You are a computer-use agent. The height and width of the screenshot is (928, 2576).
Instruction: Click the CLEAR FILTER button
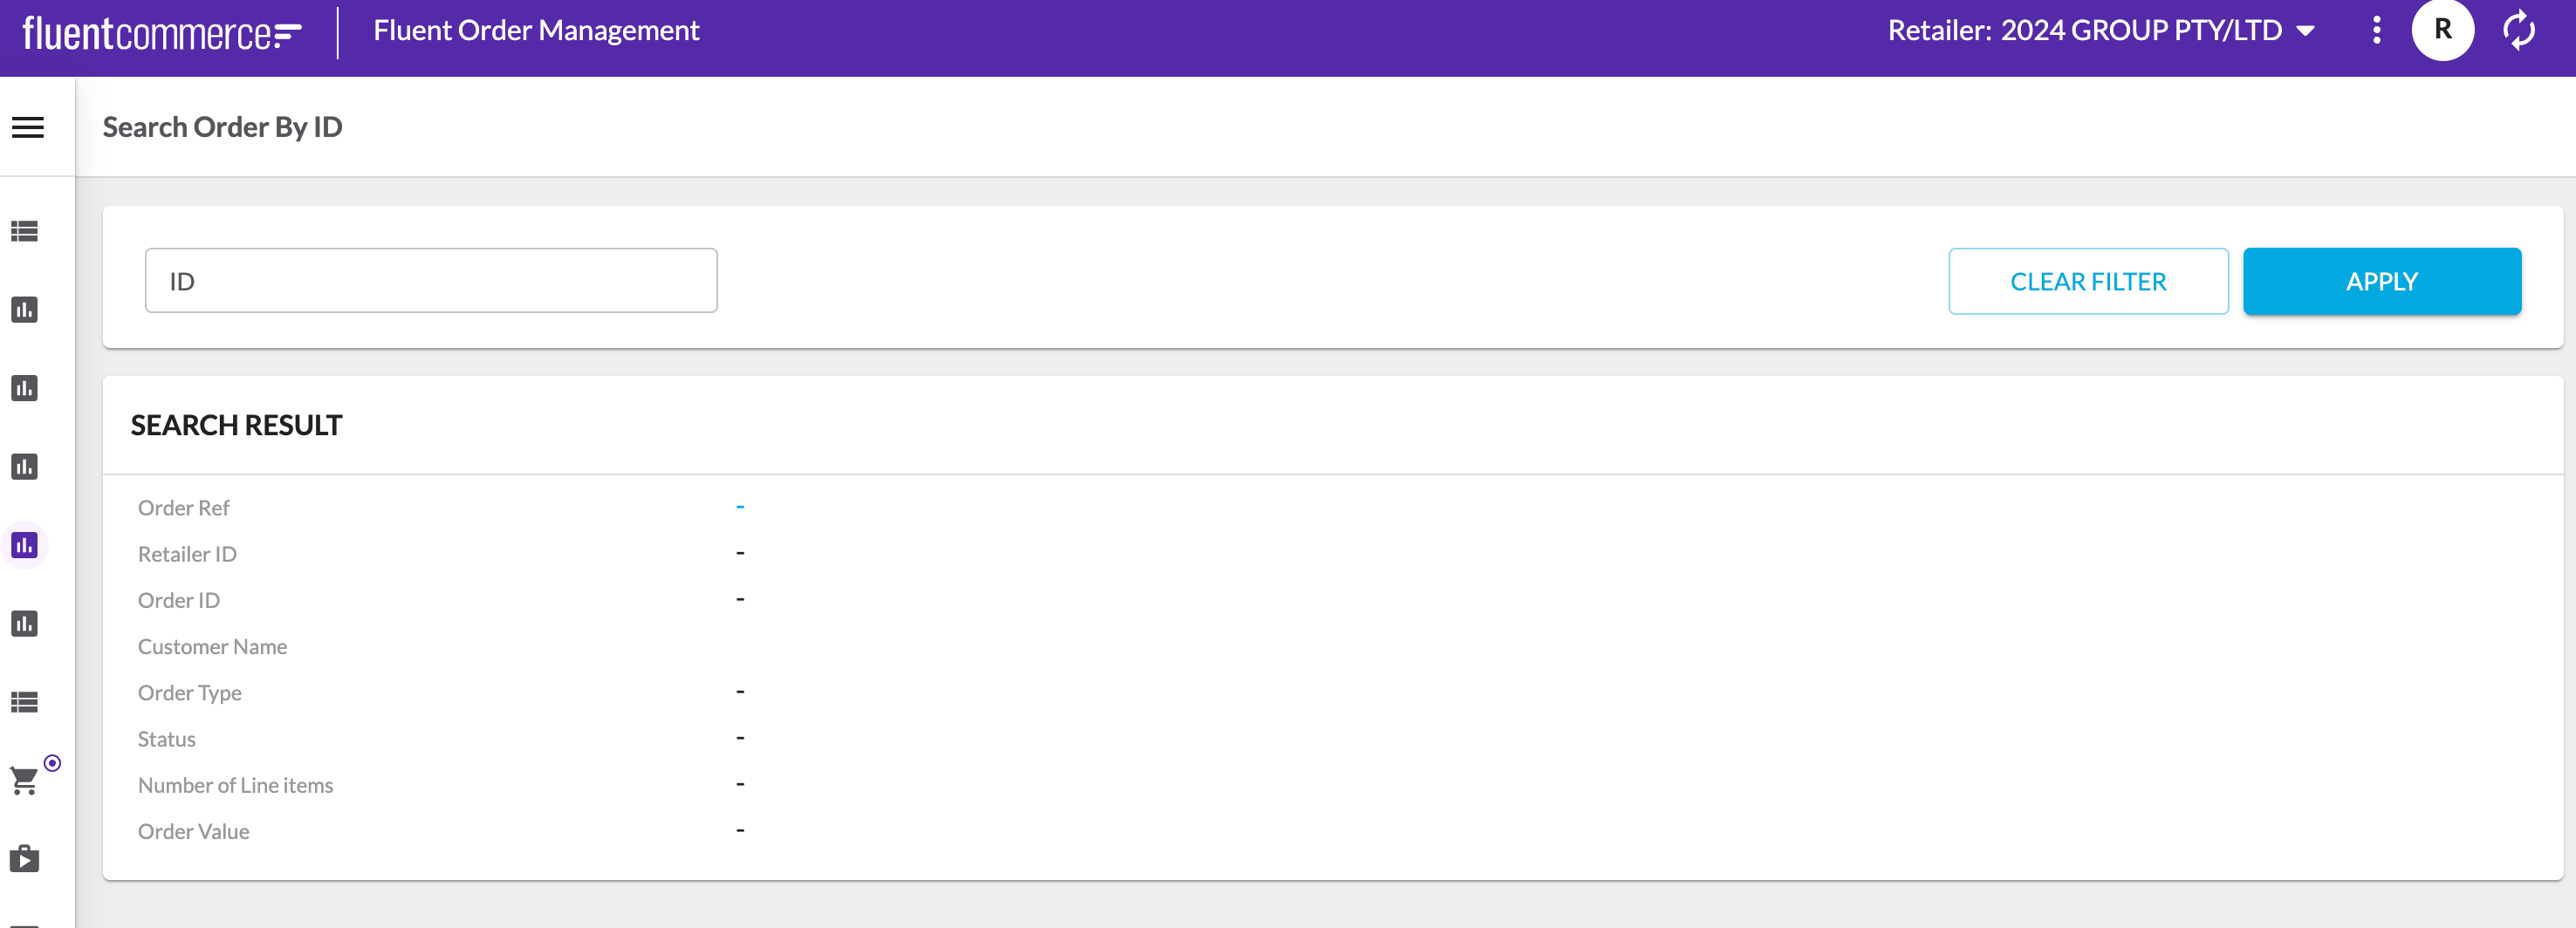coord(2088,281)
